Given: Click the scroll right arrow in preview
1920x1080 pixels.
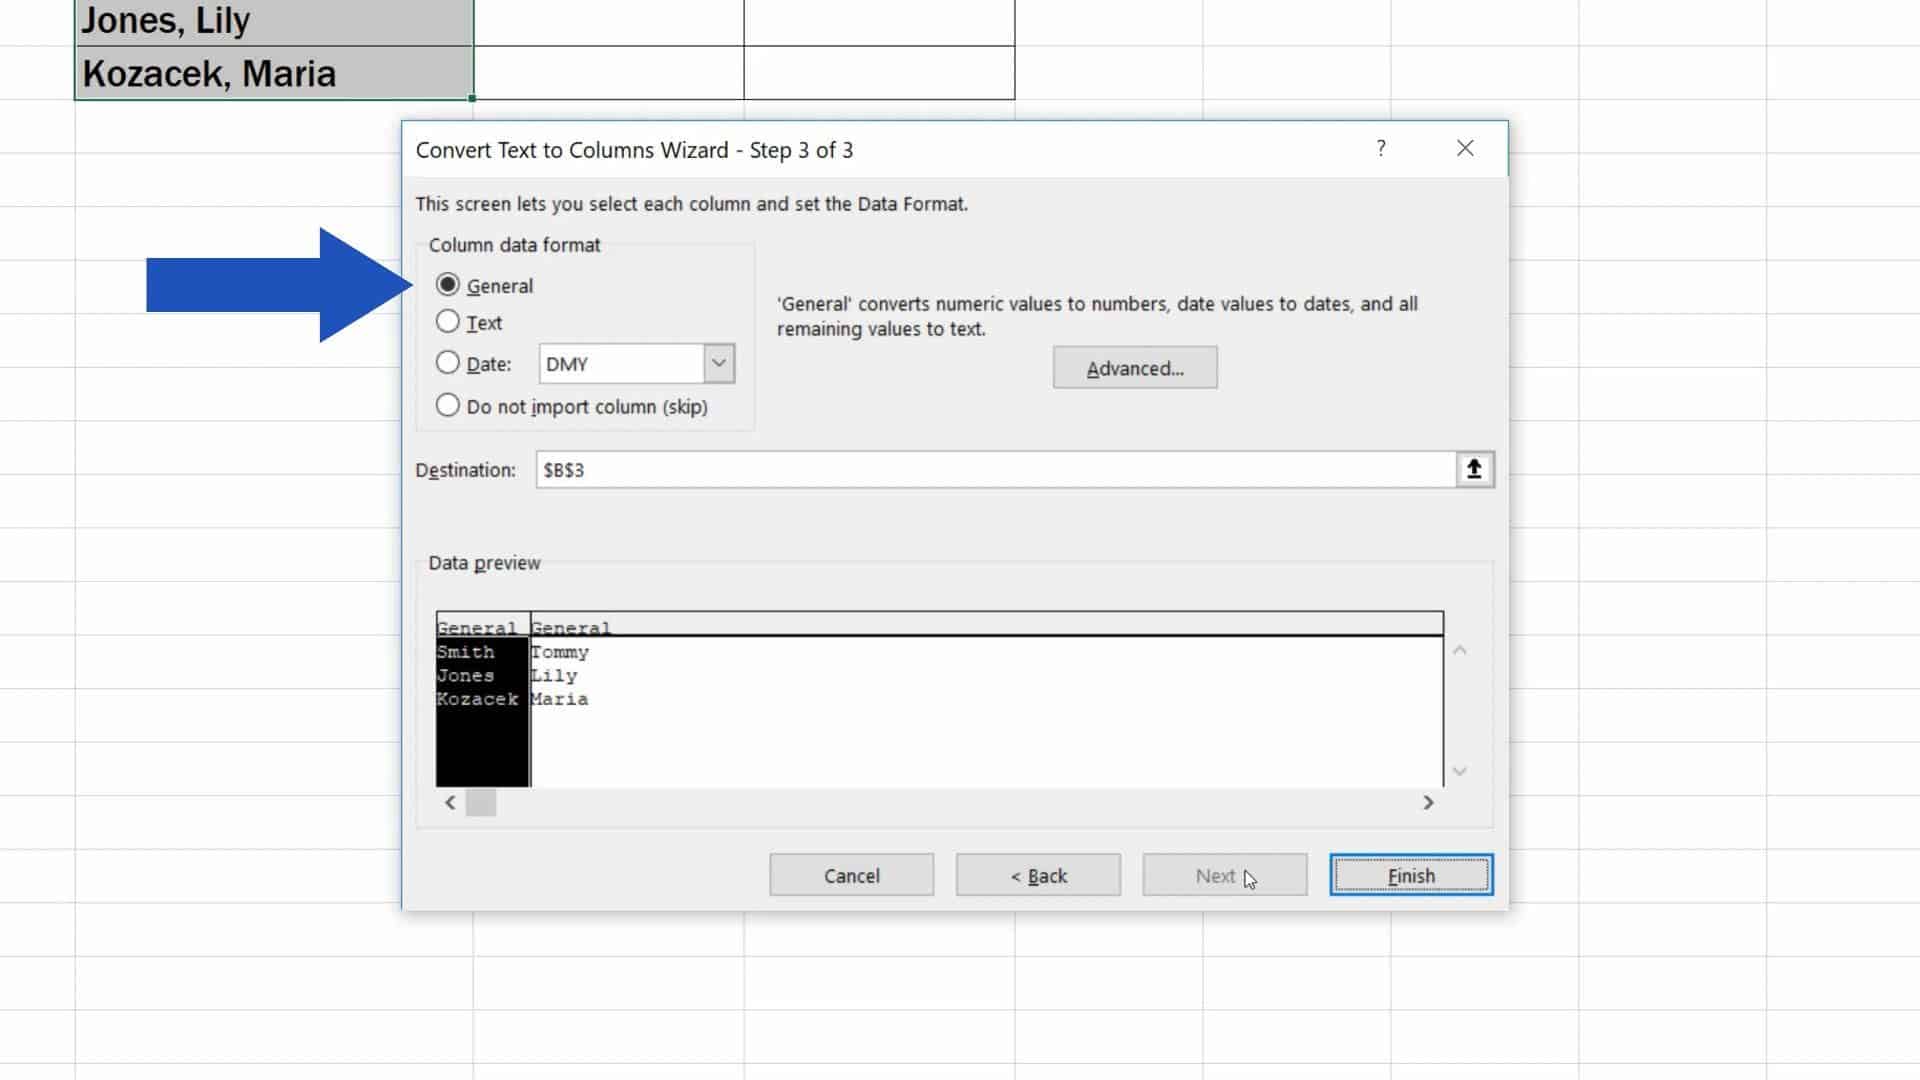Looking at the screenshot, I should click(1427, 802).
